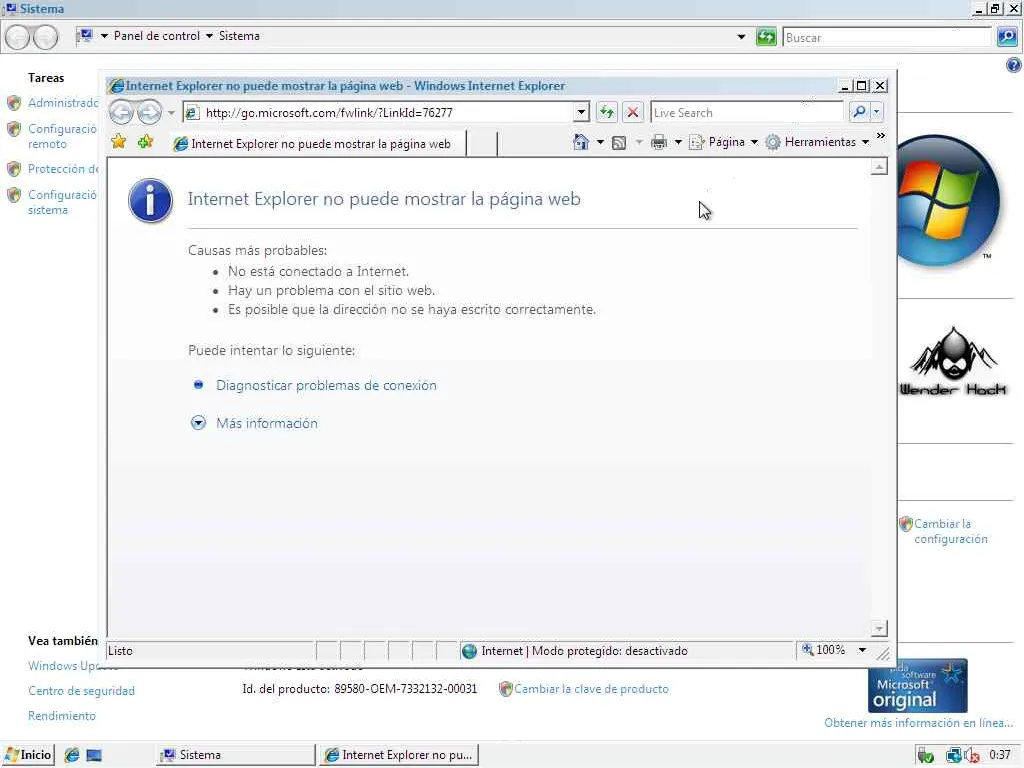1024x768 pixels.
Task: Click the refresh page icon
Action: pyautogui.click(x=607, y=112)
